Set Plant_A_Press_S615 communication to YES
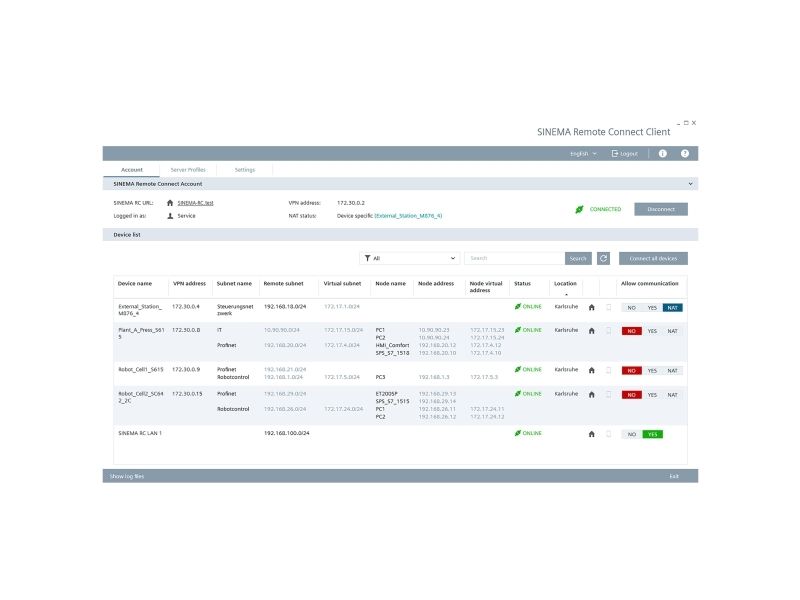 652,331
